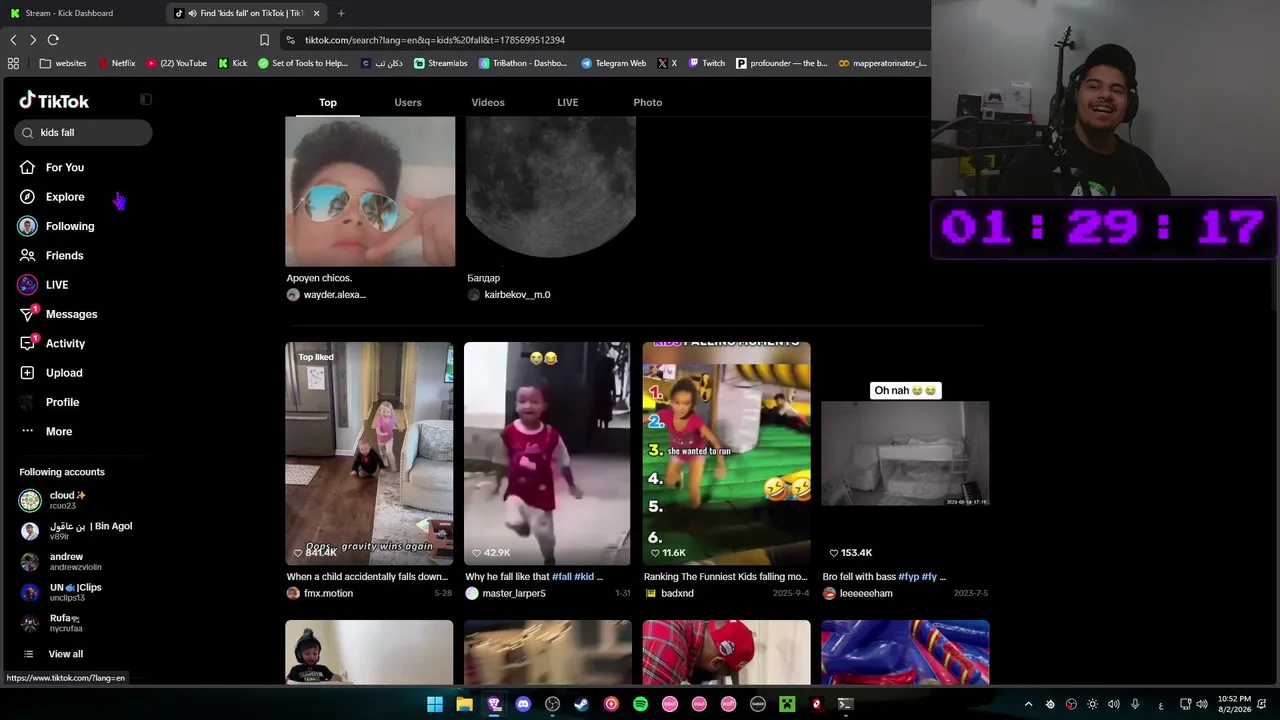Open Discord from the taskbar
The width and height of the screenshot is (1280, 720).
tap(523, 704)
